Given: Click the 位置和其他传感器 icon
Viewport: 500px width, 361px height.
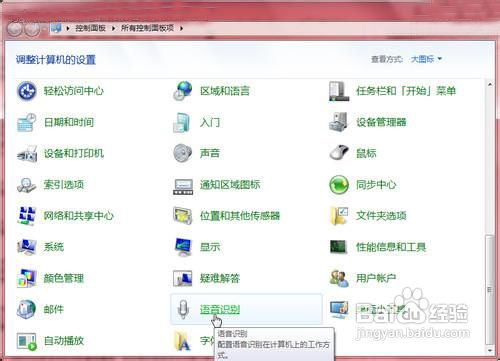Looking at the screenshot, I should 182,216.
